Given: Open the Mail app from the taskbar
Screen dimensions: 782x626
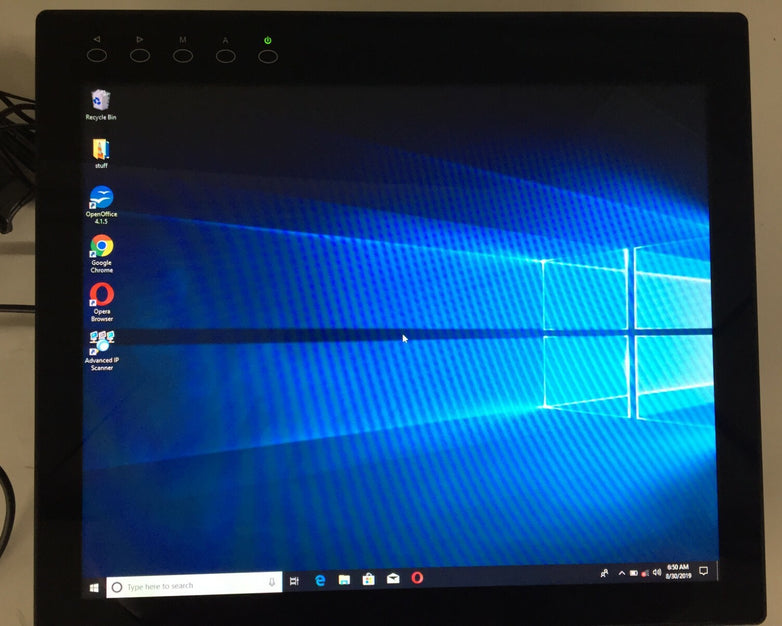Looking at the screenshot, I should click(393, 578).
